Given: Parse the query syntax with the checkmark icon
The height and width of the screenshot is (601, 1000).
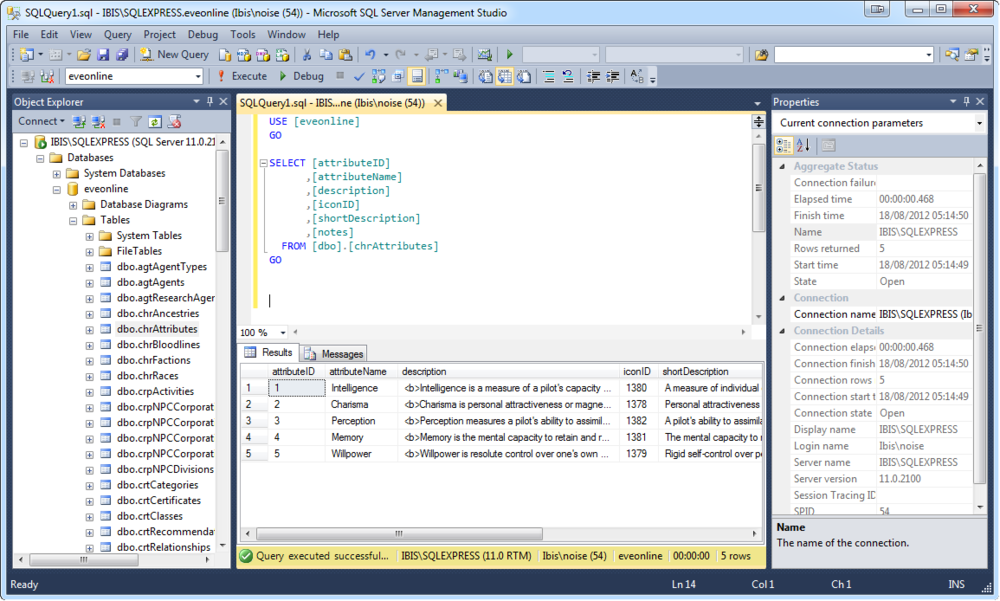Looking at the screenshot, I should (358, 77).
